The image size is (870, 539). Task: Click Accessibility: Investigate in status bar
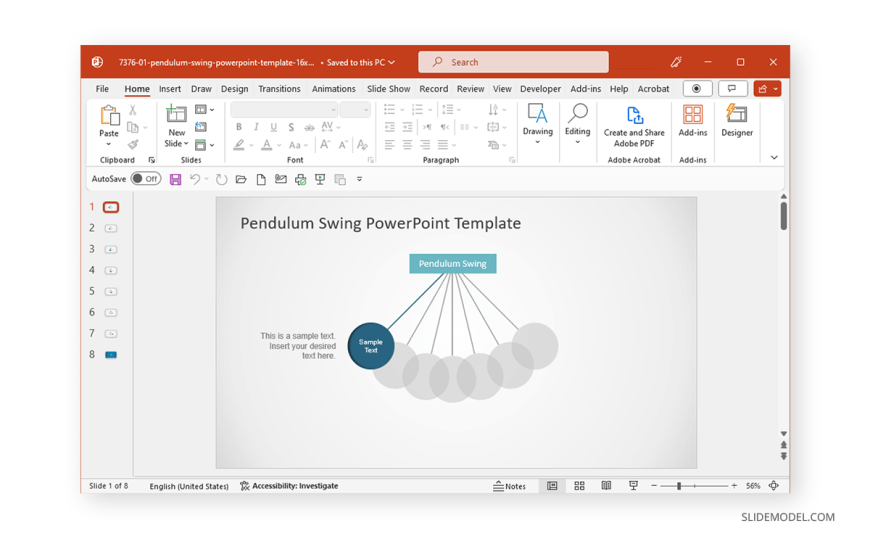click(289, 486)
